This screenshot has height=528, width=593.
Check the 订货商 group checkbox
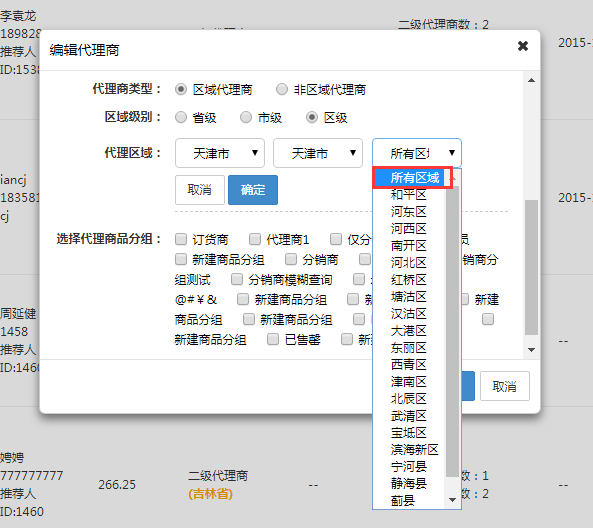tap(181, 239)
